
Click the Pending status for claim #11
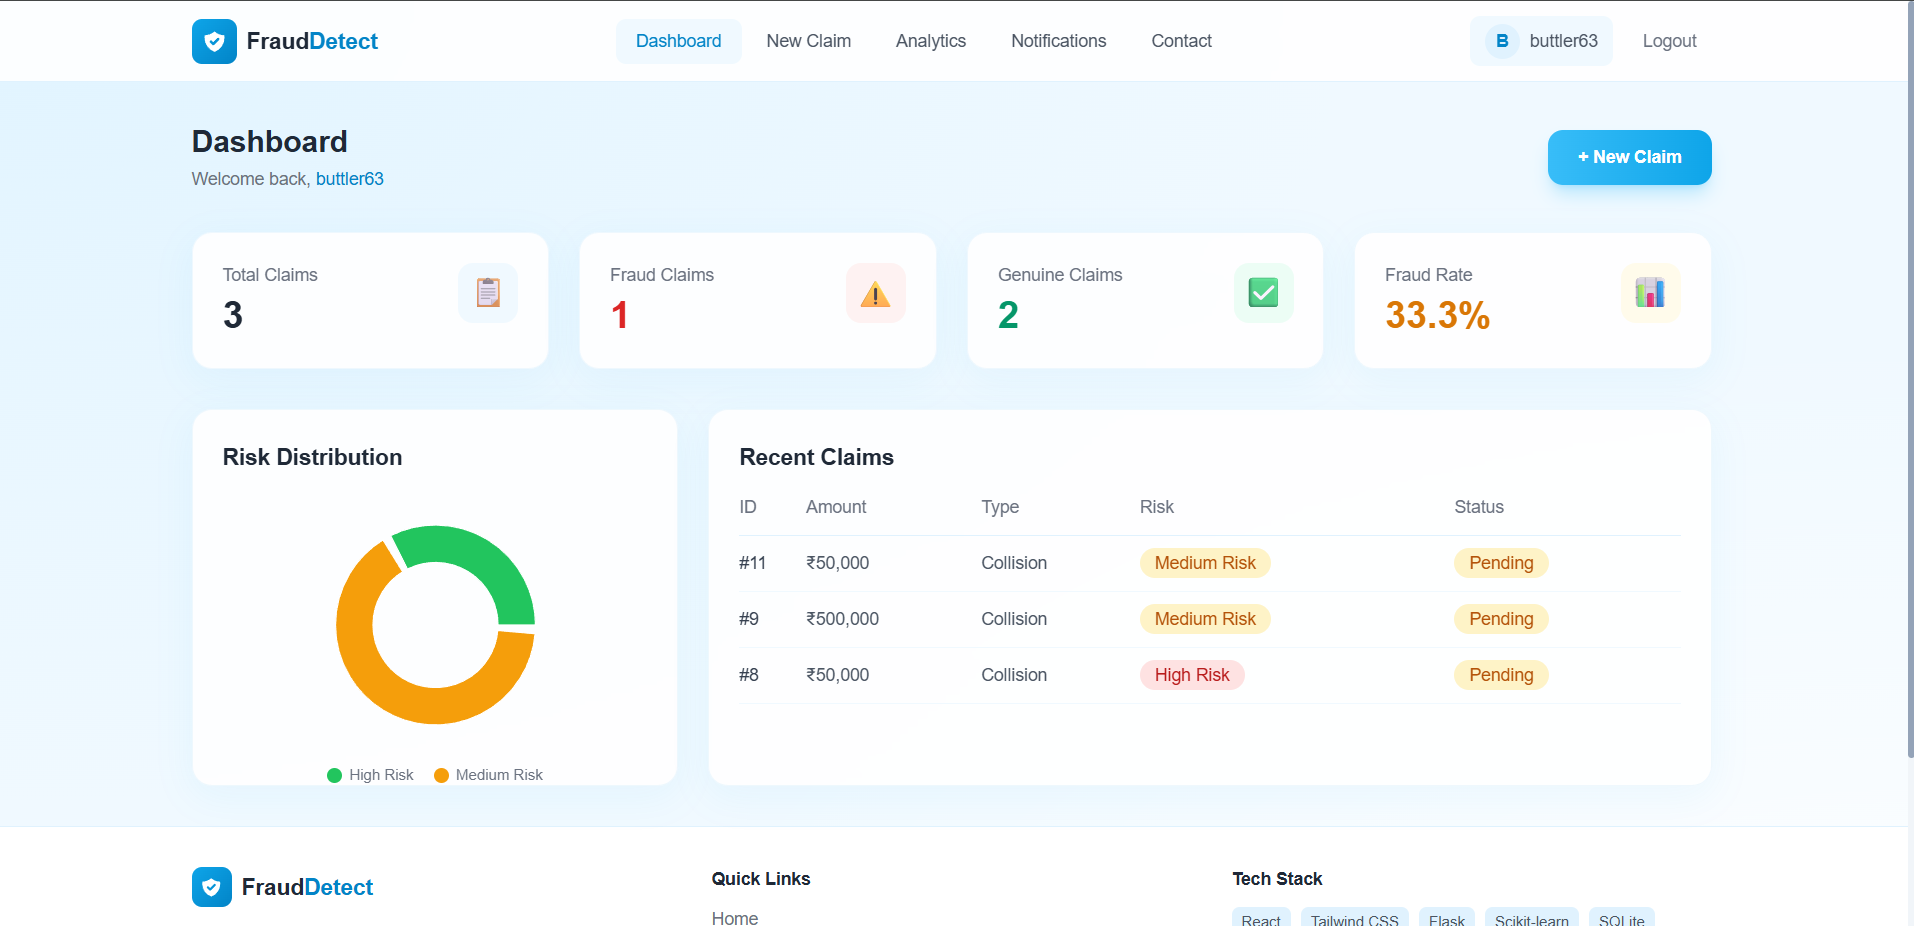pos(1501,563)
